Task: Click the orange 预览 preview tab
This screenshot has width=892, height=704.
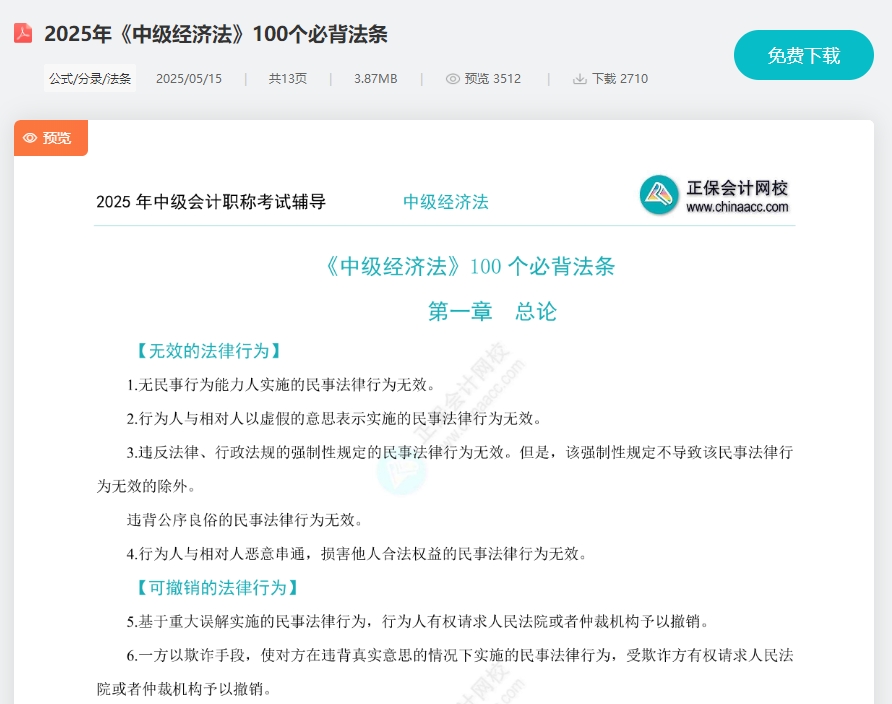Action: 51,138
